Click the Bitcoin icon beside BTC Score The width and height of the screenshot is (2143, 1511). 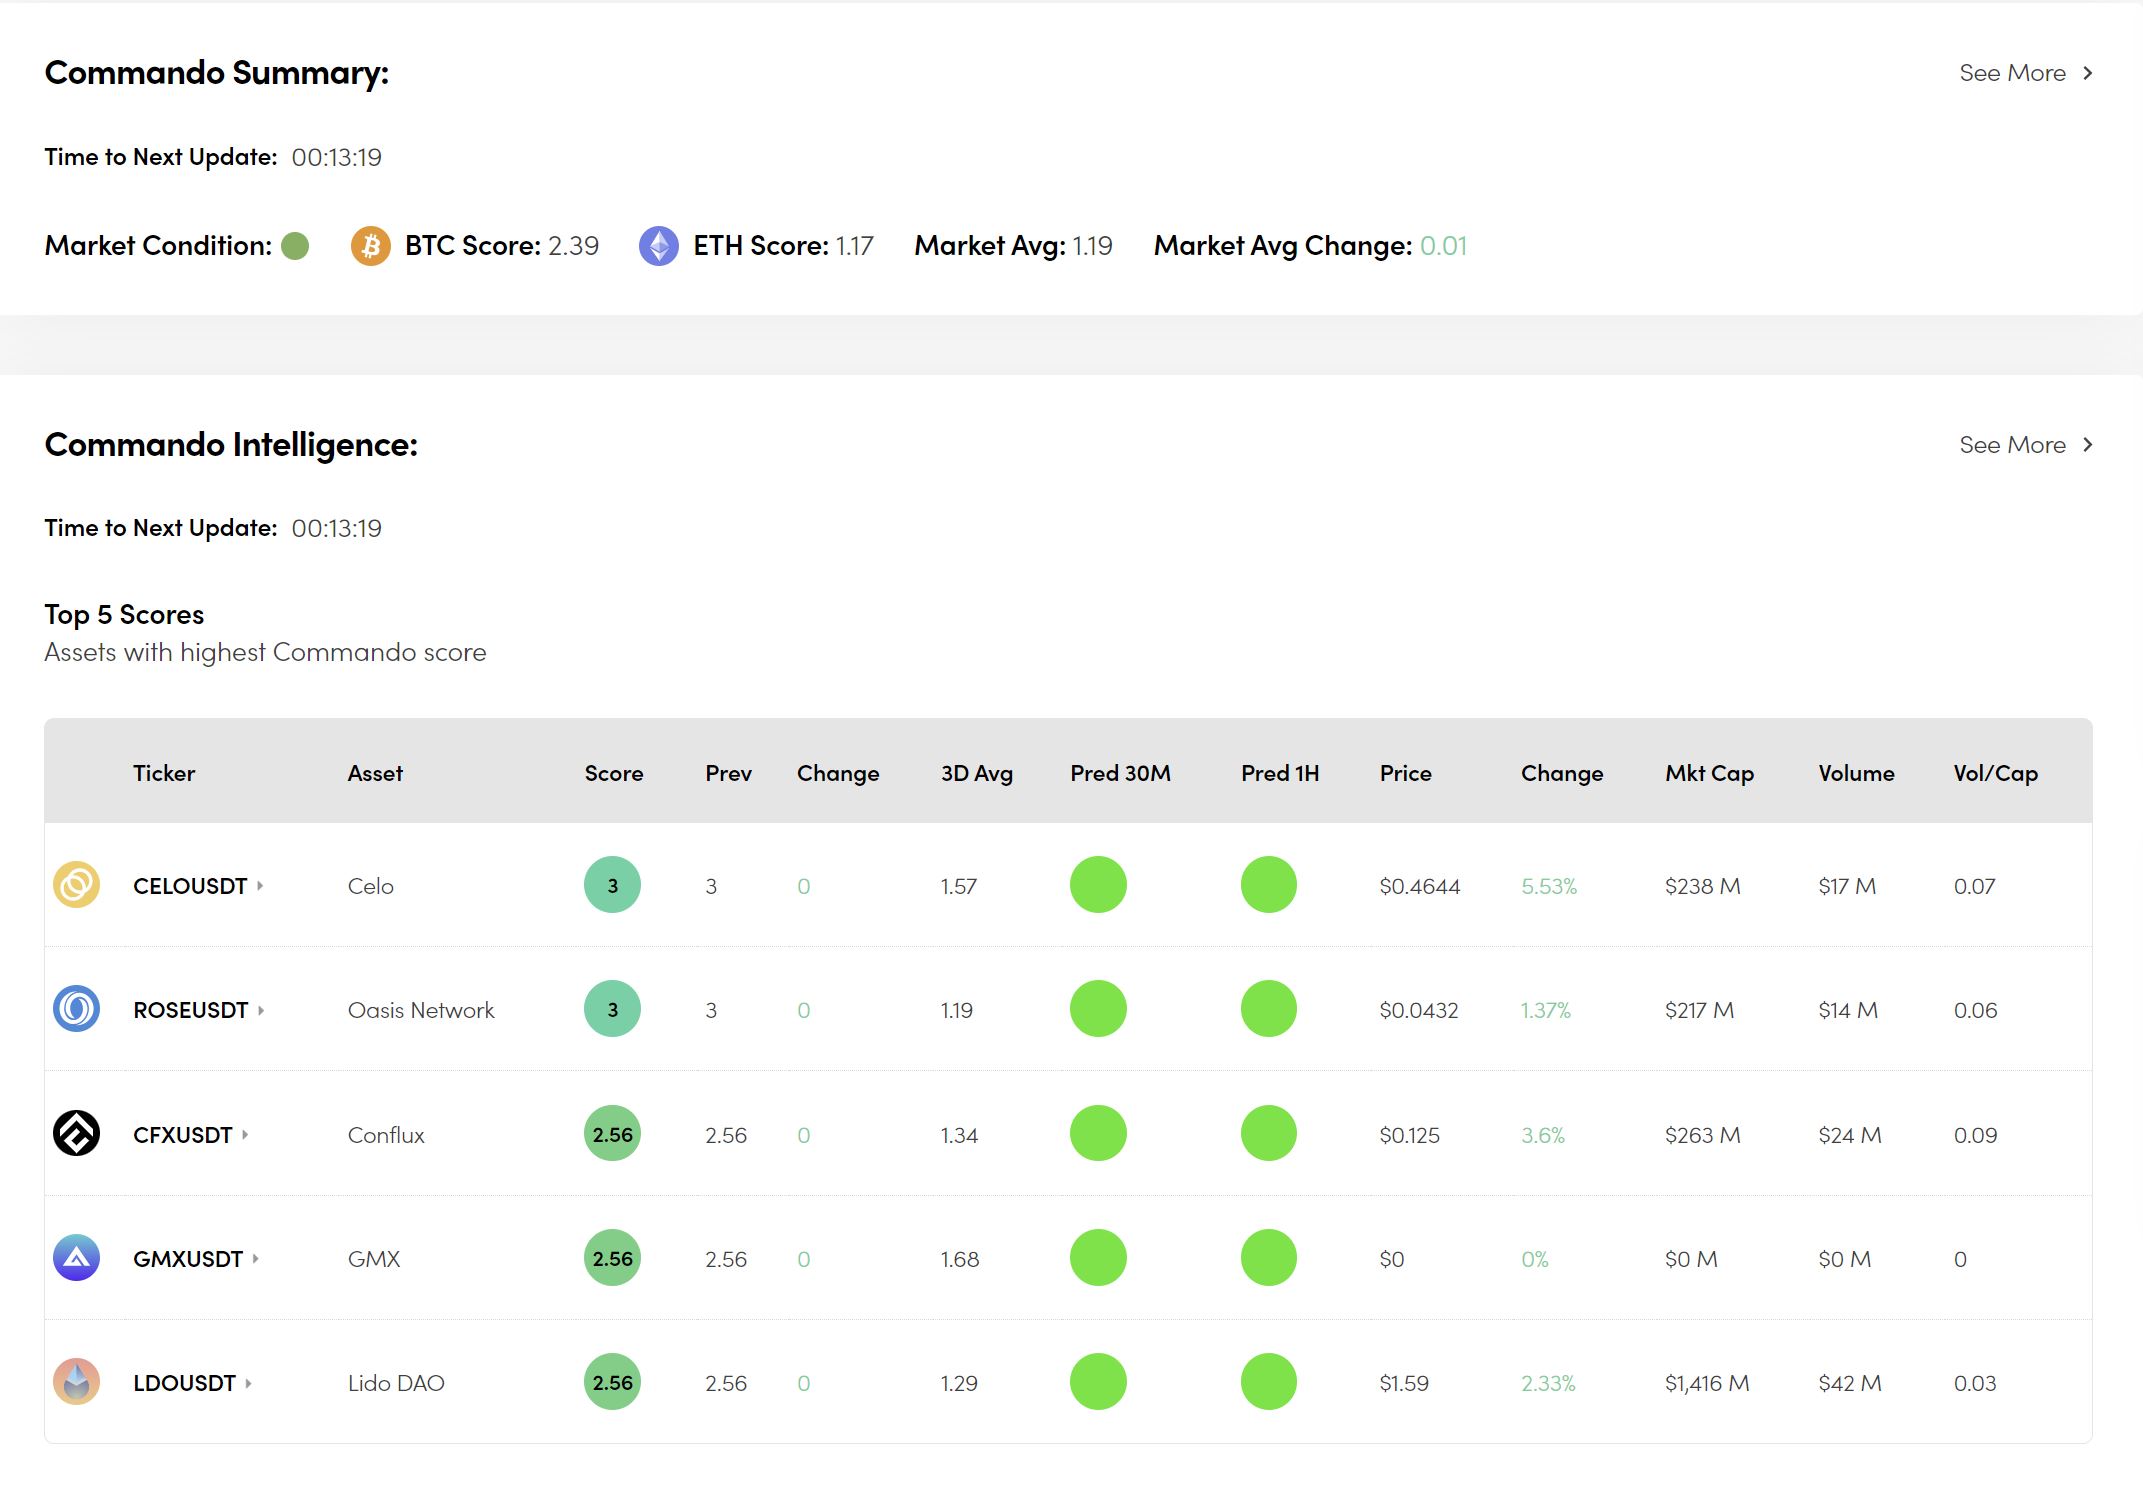(x=370, y=246)
